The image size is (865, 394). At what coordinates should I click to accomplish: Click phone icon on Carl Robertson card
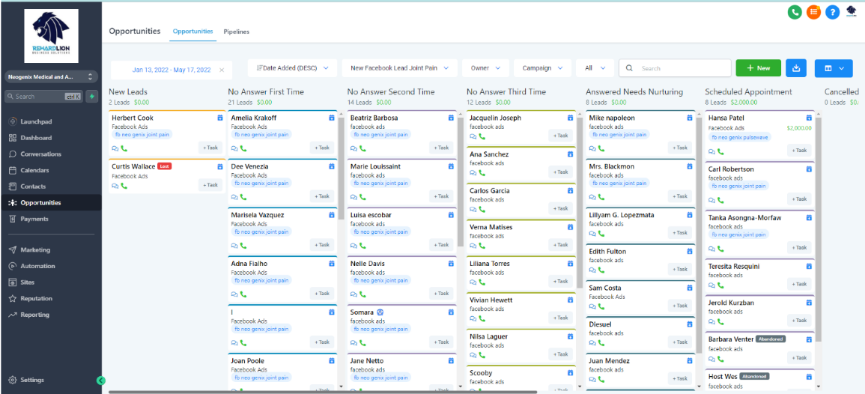721,199
